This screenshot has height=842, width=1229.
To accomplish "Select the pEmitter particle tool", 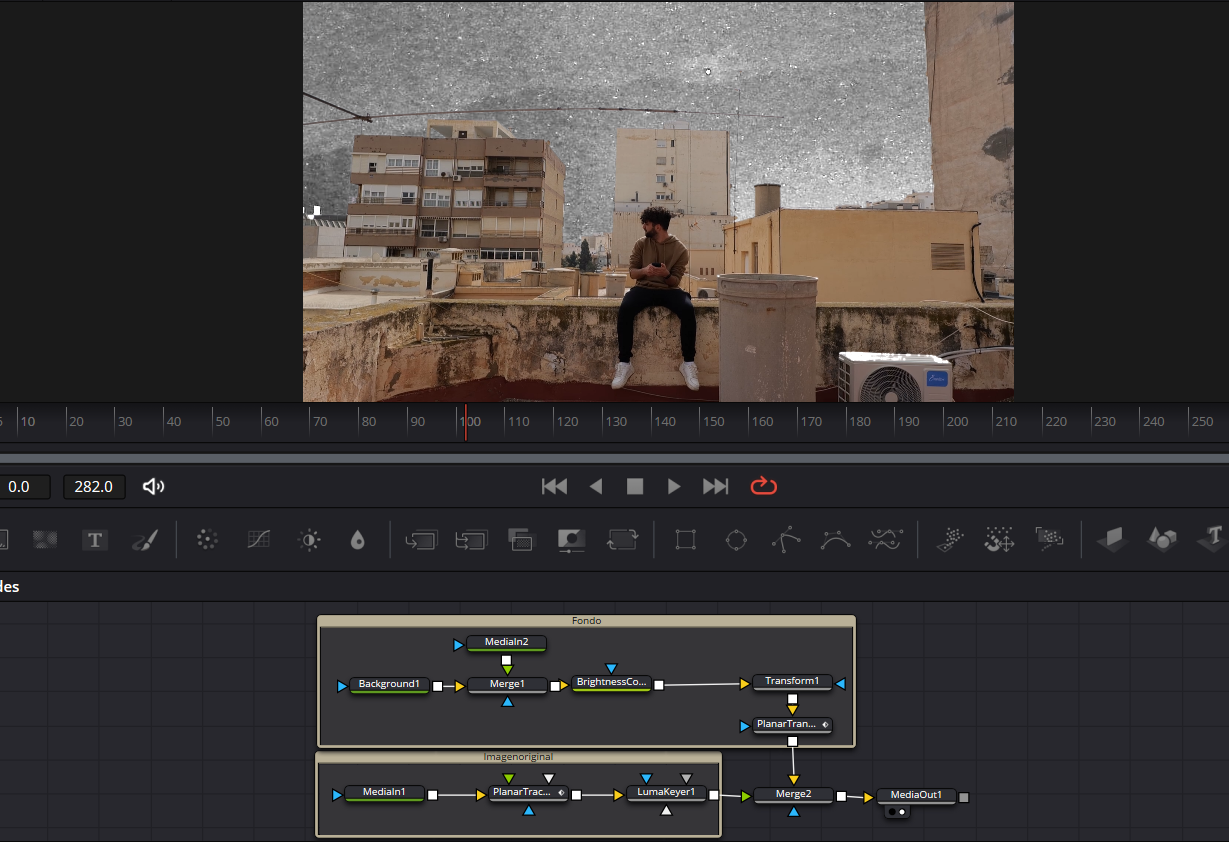I will [948, 540].
